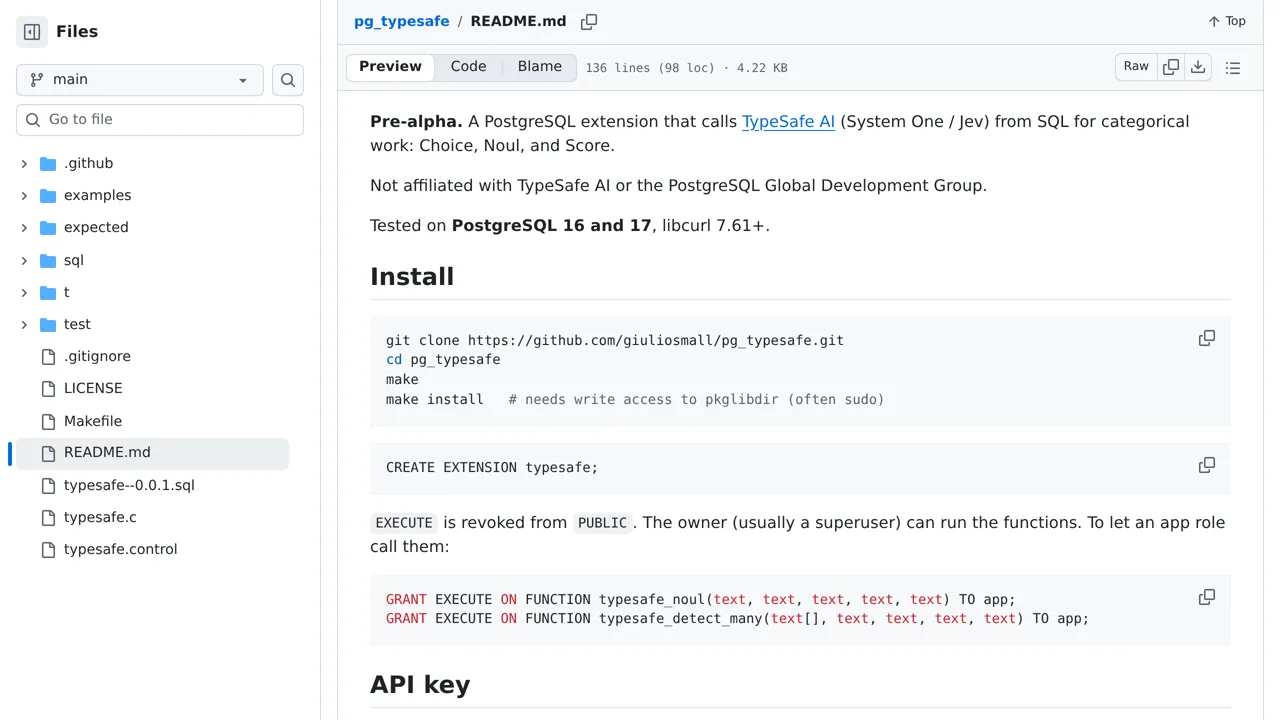Open the expected folder icon

pos(48,227)
